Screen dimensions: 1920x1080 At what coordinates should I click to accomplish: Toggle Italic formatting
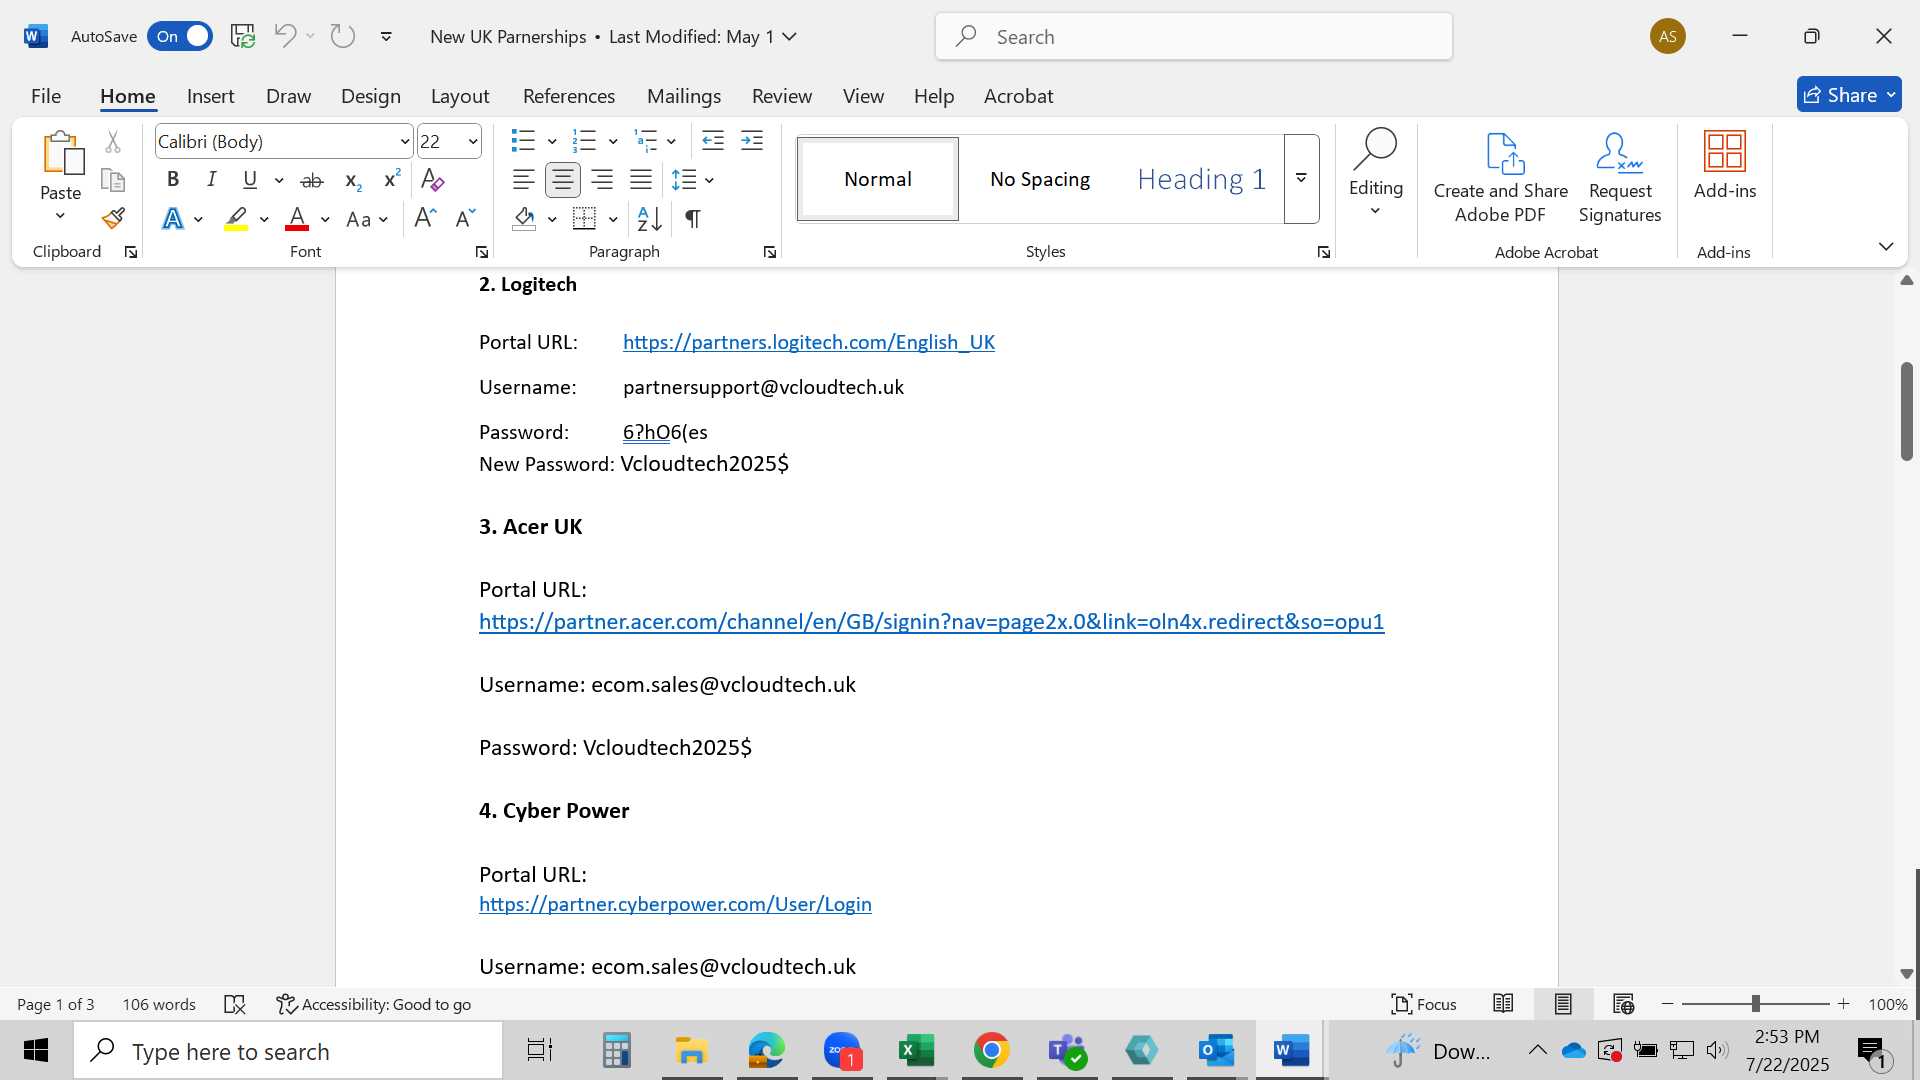211,180
